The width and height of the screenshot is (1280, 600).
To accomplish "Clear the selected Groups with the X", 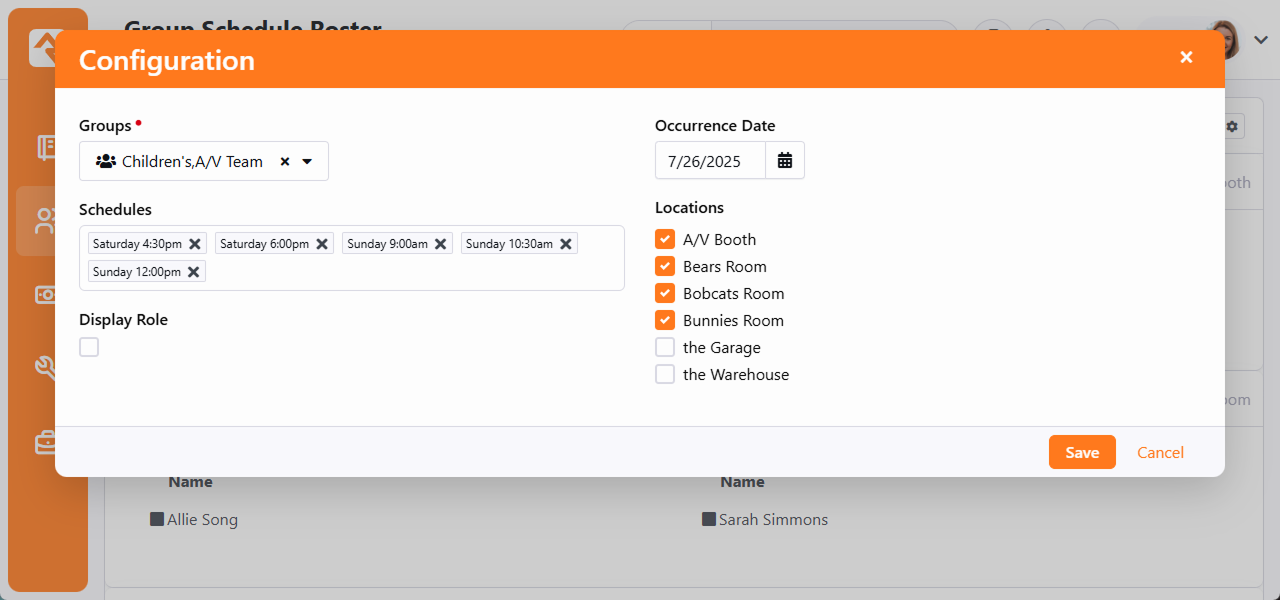I will coord(284,162).
